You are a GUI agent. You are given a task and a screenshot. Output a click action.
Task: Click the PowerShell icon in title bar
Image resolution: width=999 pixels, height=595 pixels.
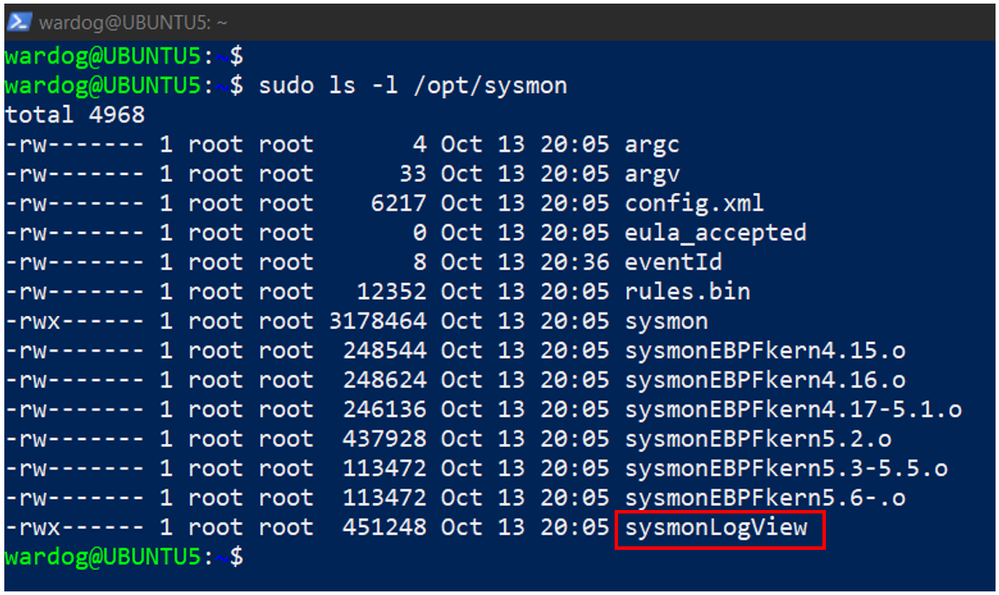pos(18,22)
